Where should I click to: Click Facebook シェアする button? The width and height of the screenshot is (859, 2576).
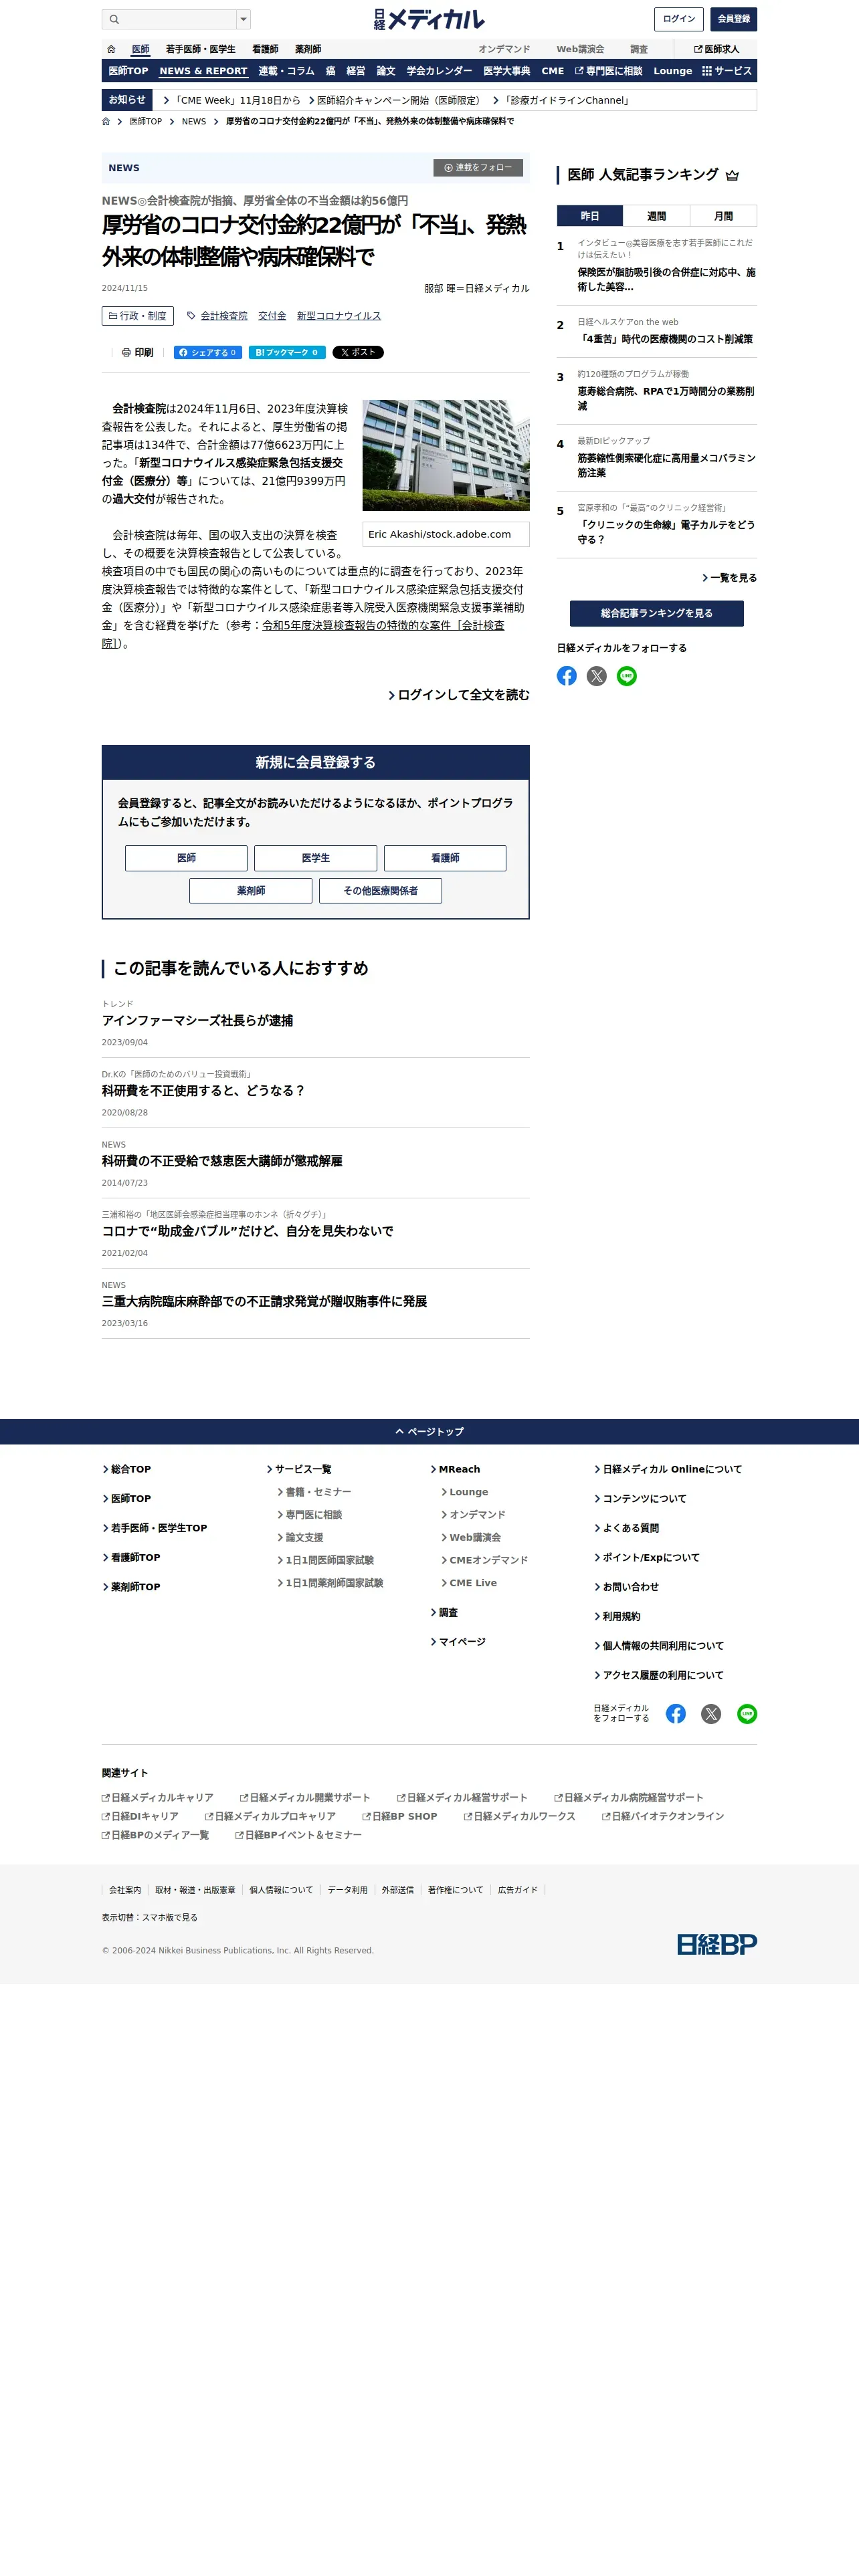(x=207, y=352)
